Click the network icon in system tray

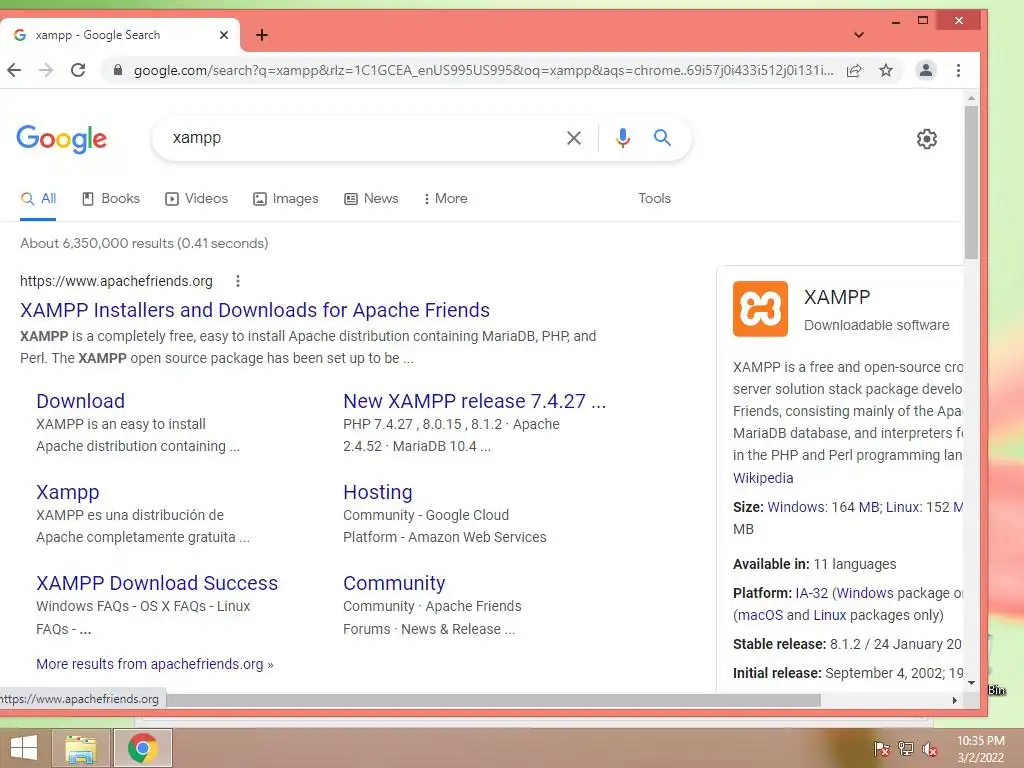[906, 749]
